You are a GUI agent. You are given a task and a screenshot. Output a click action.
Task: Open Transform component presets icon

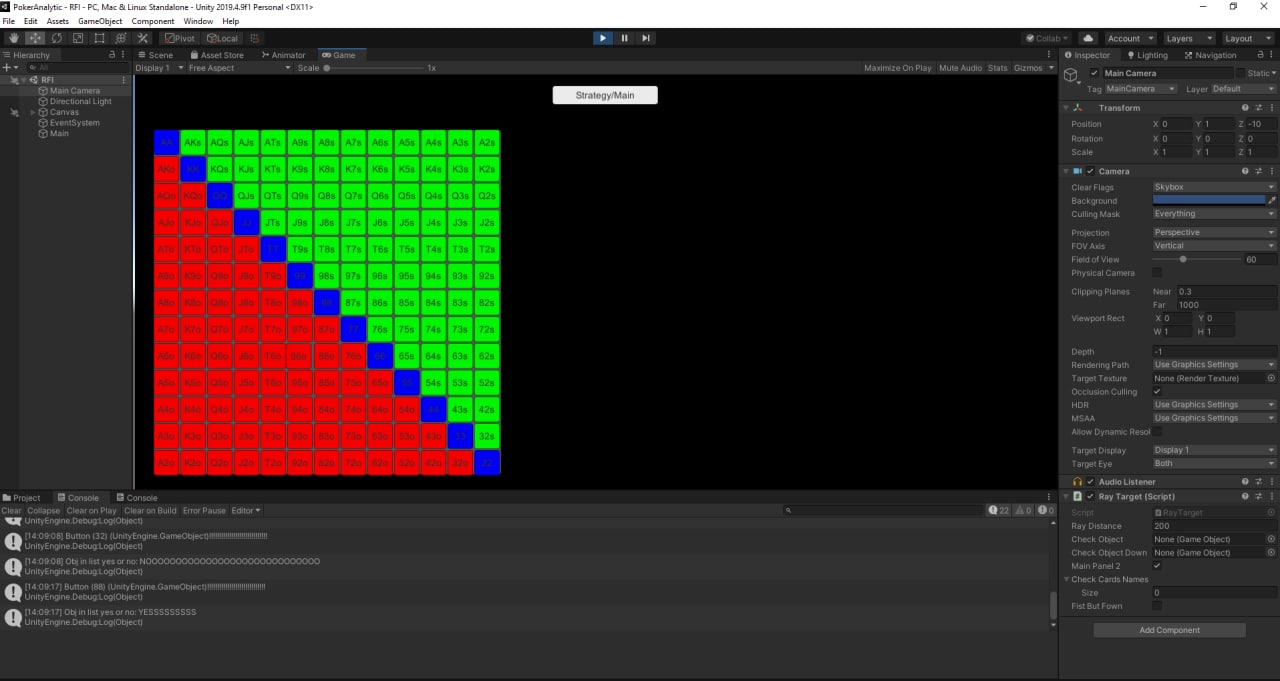1258,107
